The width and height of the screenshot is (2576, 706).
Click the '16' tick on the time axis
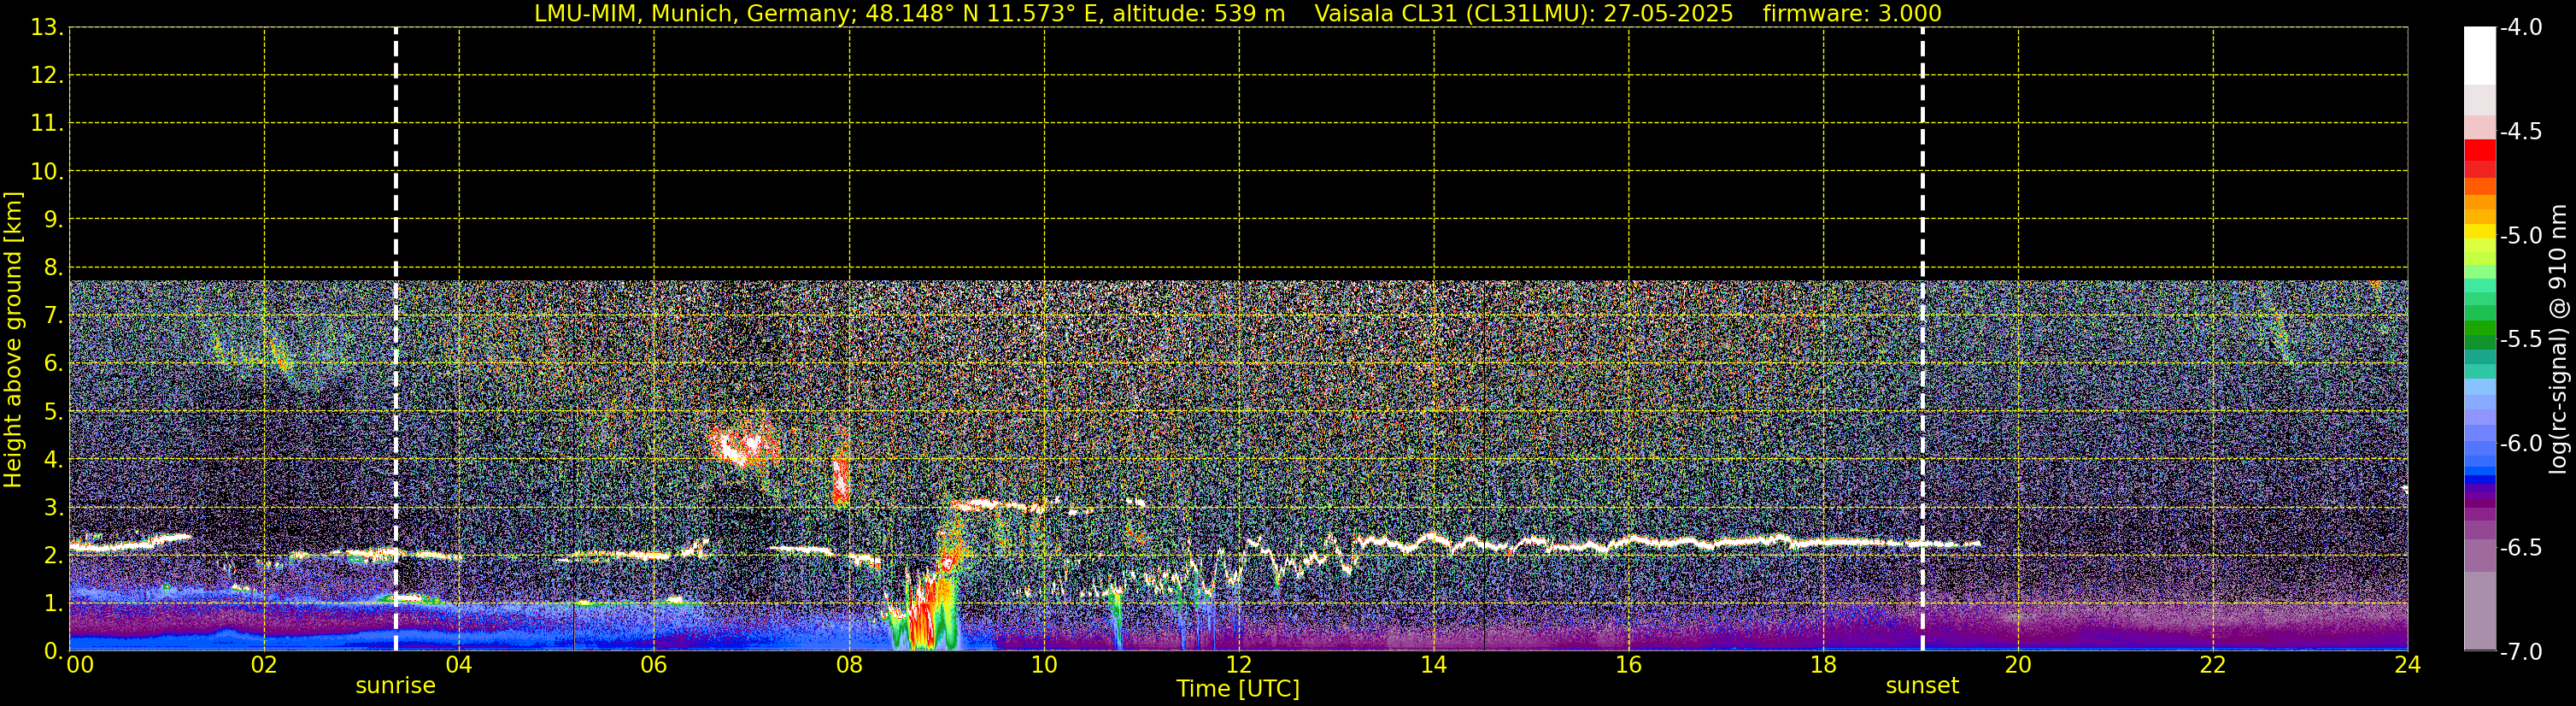click(x=1628, y=665)
